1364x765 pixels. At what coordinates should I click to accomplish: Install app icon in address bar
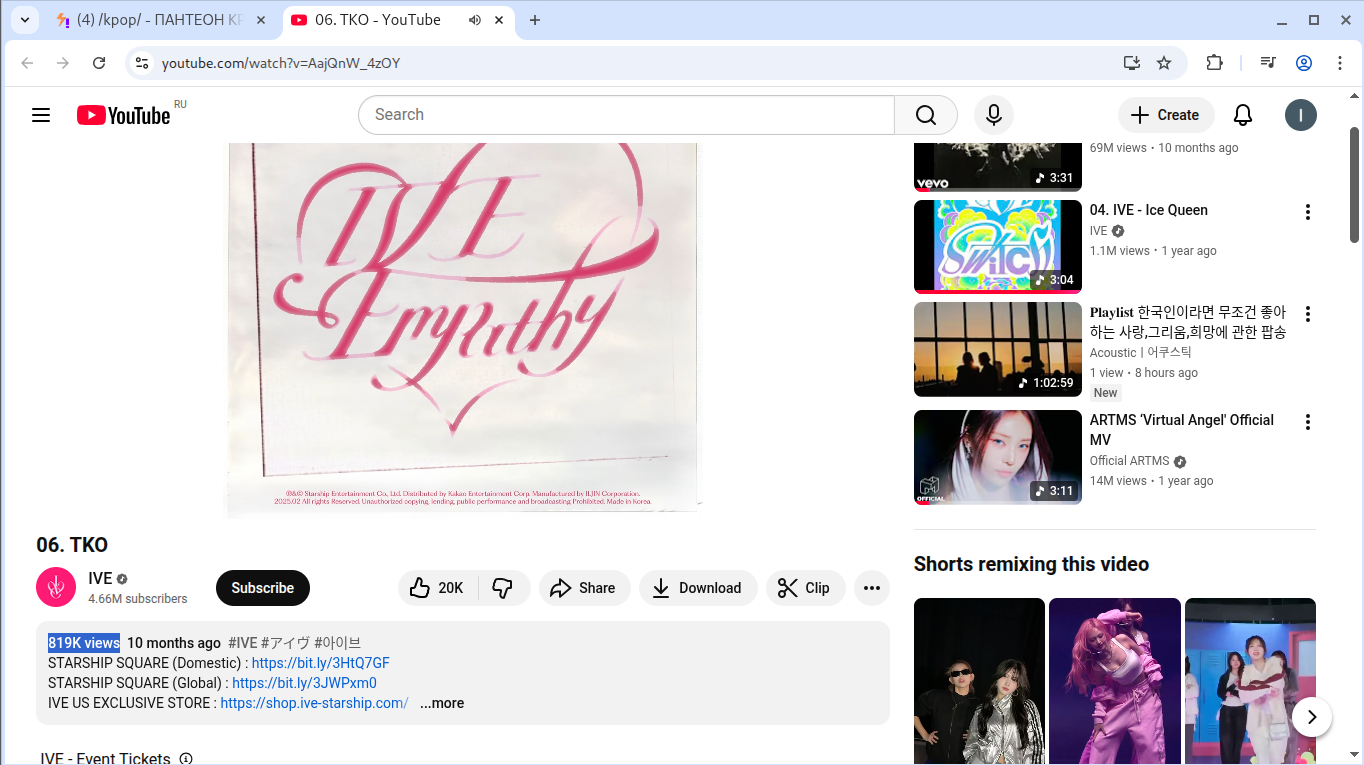pos(1131,63)
